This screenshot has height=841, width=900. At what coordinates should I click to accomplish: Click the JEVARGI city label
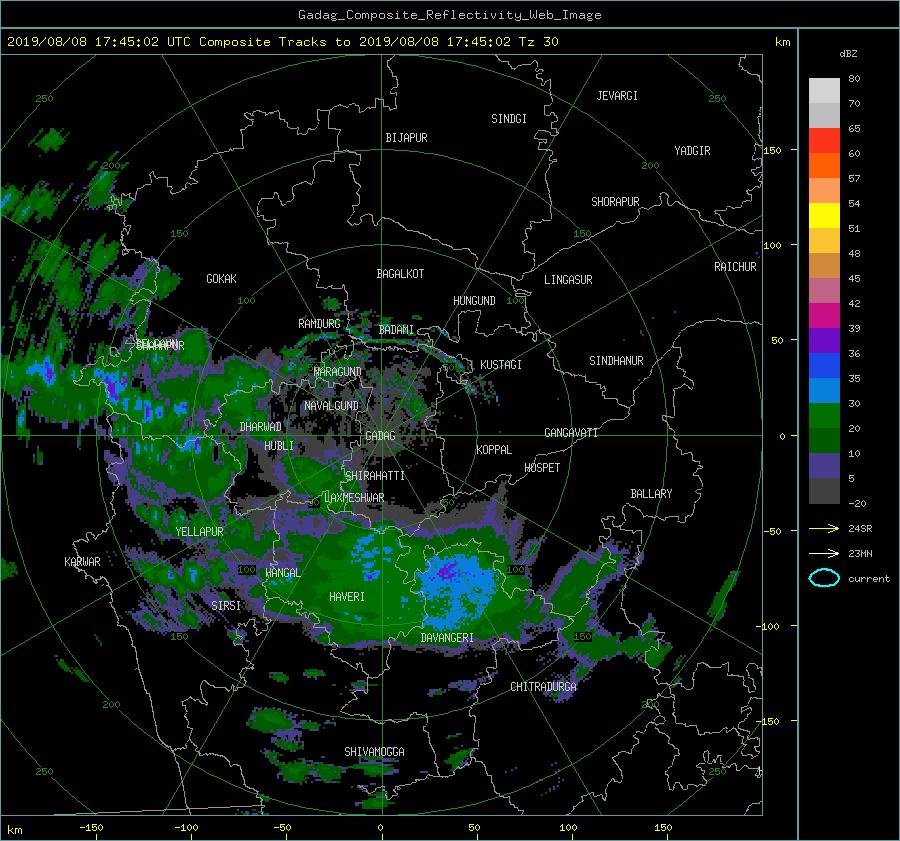pos(617,96)
